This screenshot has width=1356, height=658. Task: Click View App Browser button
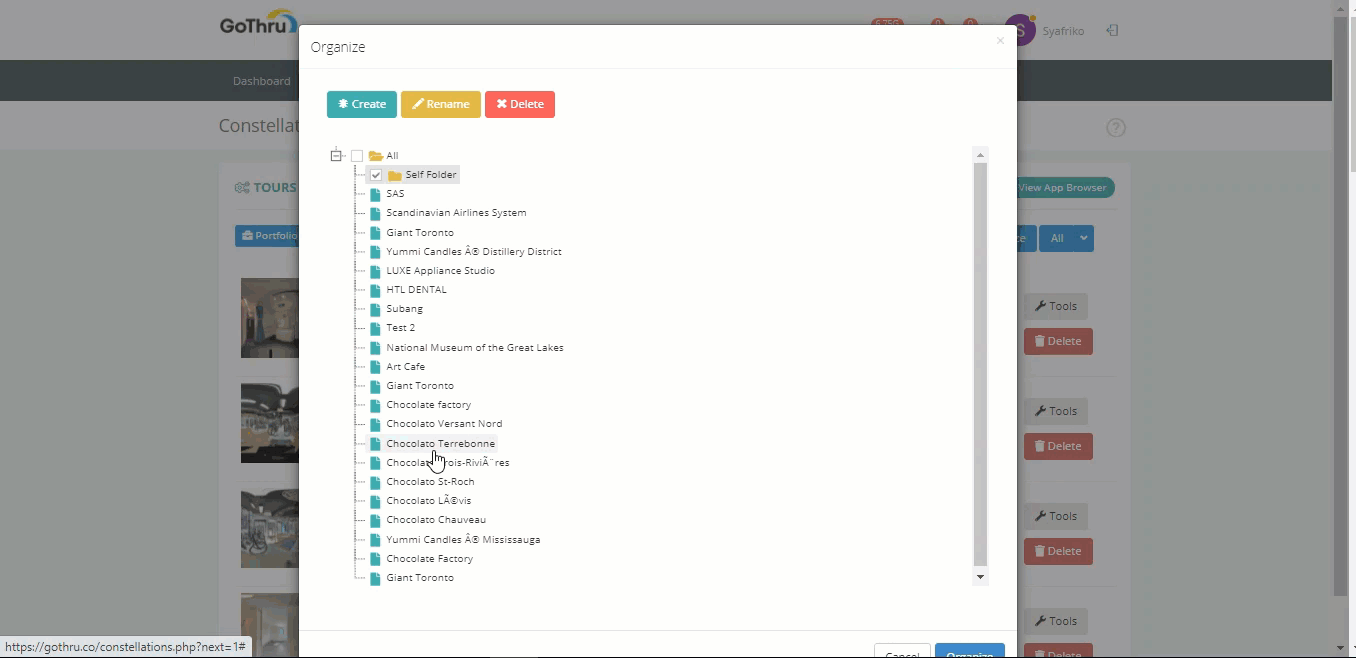point(1064,188)
